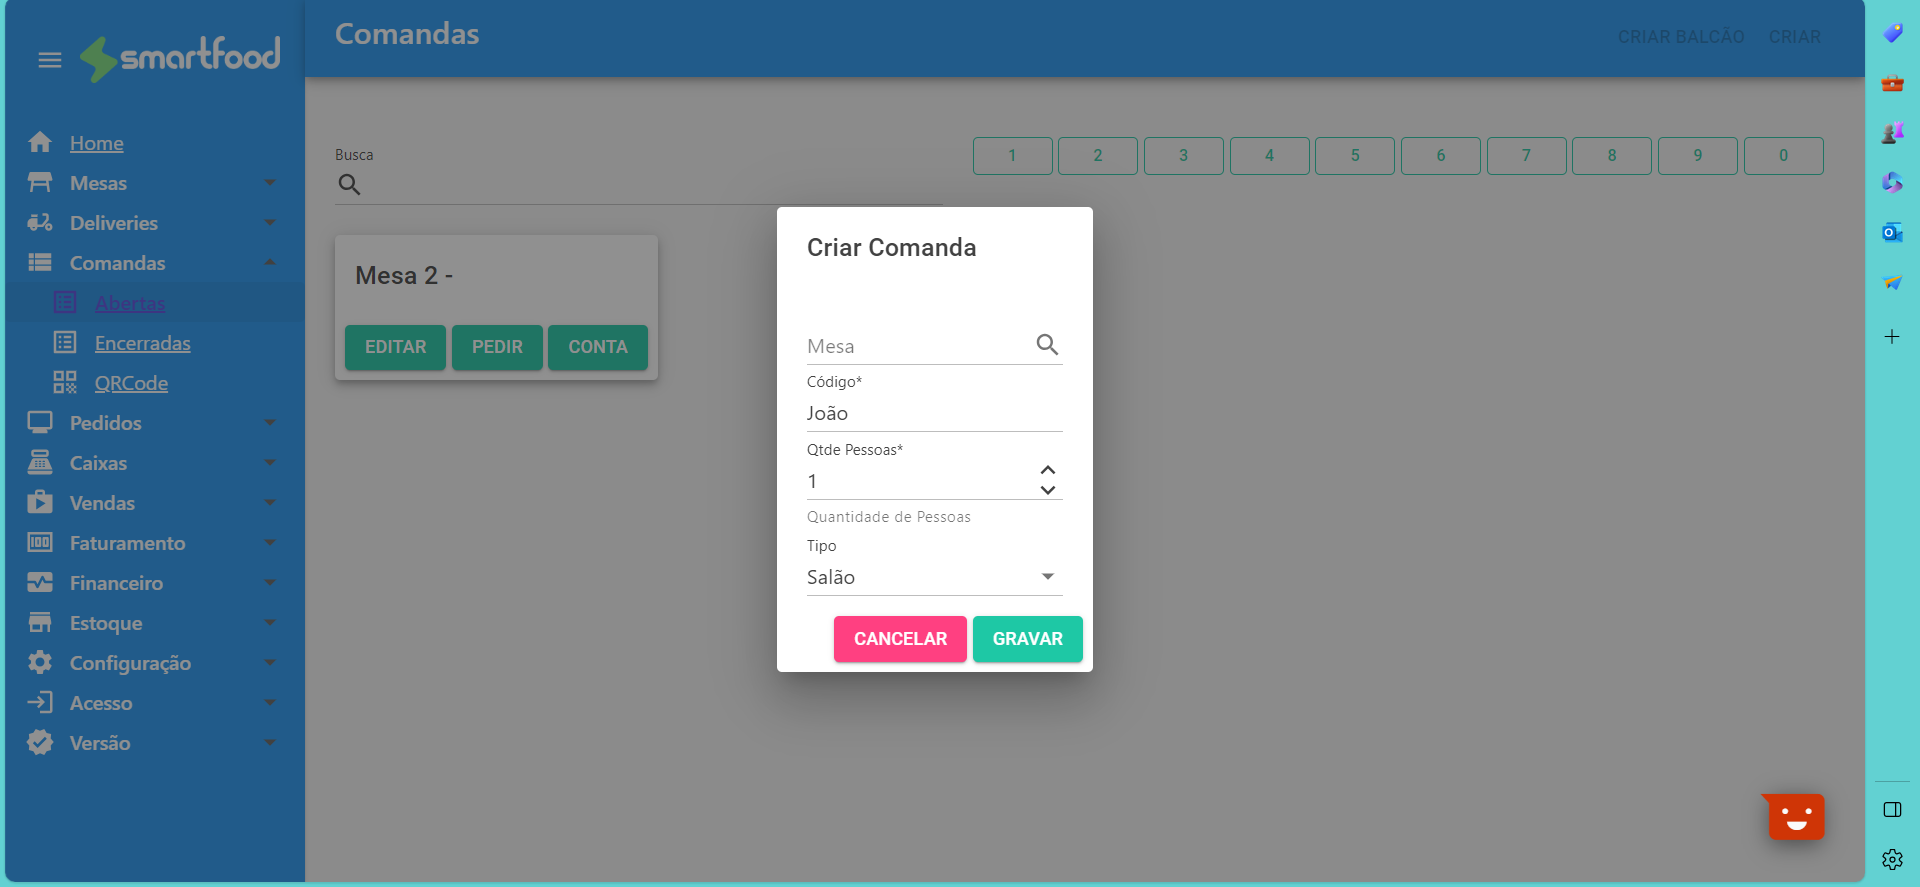The width and height of the screenshot is (1920, 887).
Task: Click the Home house icon
Action: pos(40,143)
